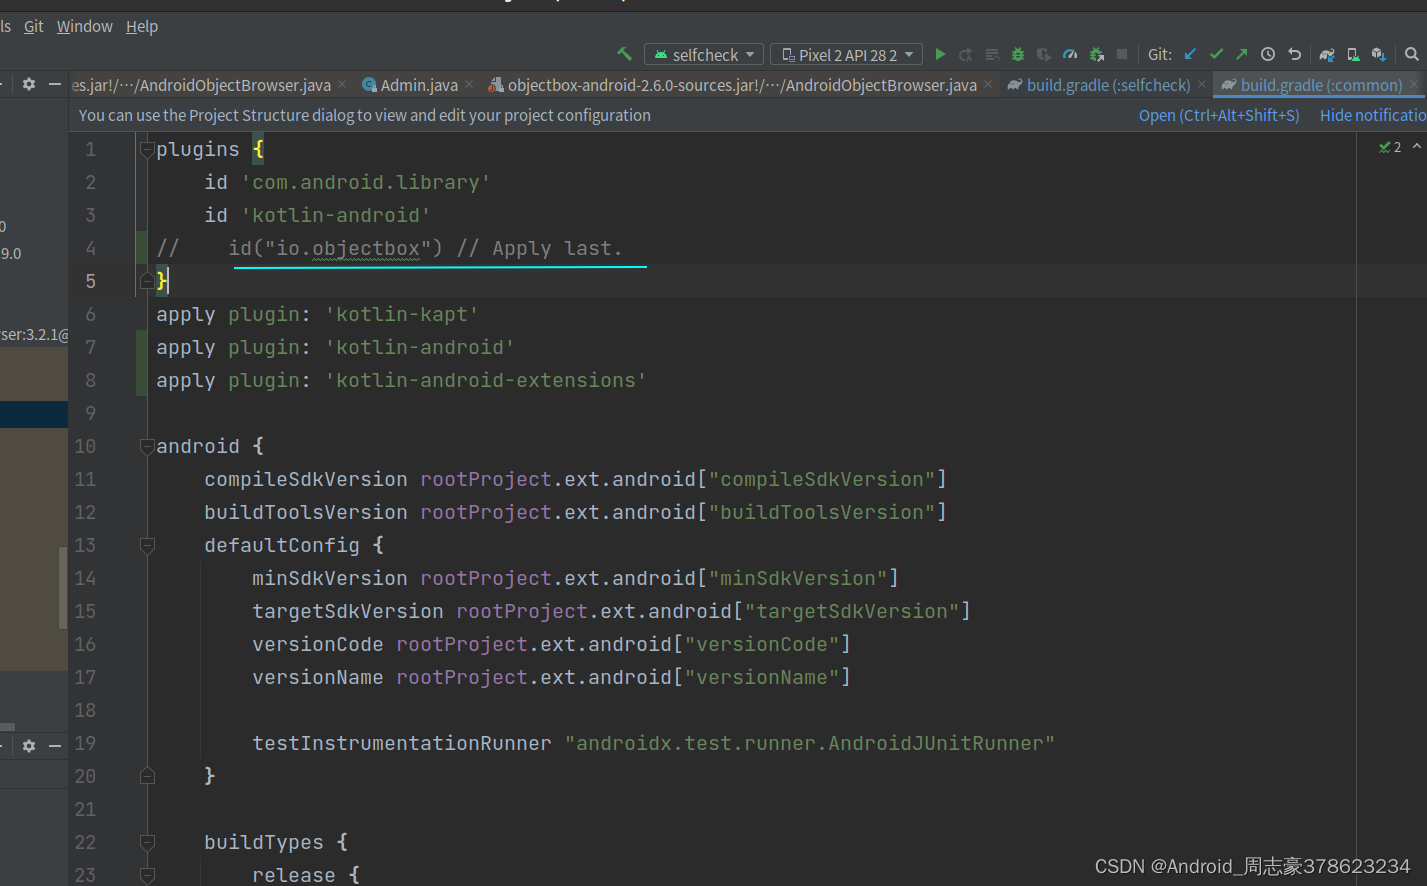Click the commented io.objectbox line
The height and width of the screenshot is (886, 1427).
pyautogui.click(x=389, y=248)
